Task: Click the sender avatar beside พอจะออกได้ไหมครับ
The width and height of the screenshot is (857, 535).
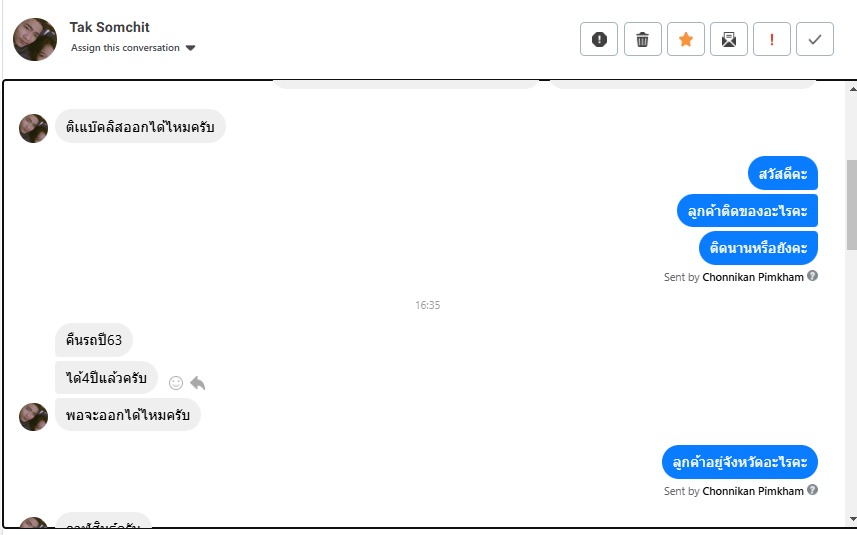Action: pyautogui.click(x=33, y=417)
